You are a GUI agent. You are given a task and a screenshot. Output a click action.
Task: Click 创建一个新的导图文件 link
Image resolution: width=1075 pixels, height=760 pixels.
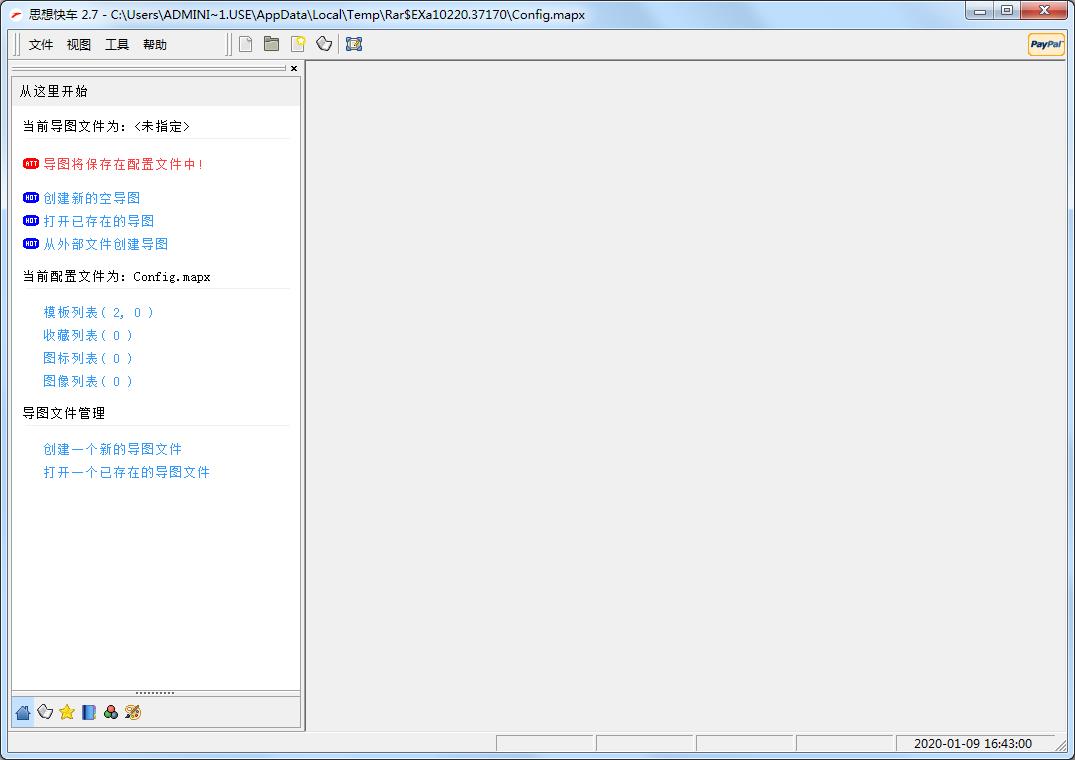point(112,449)
